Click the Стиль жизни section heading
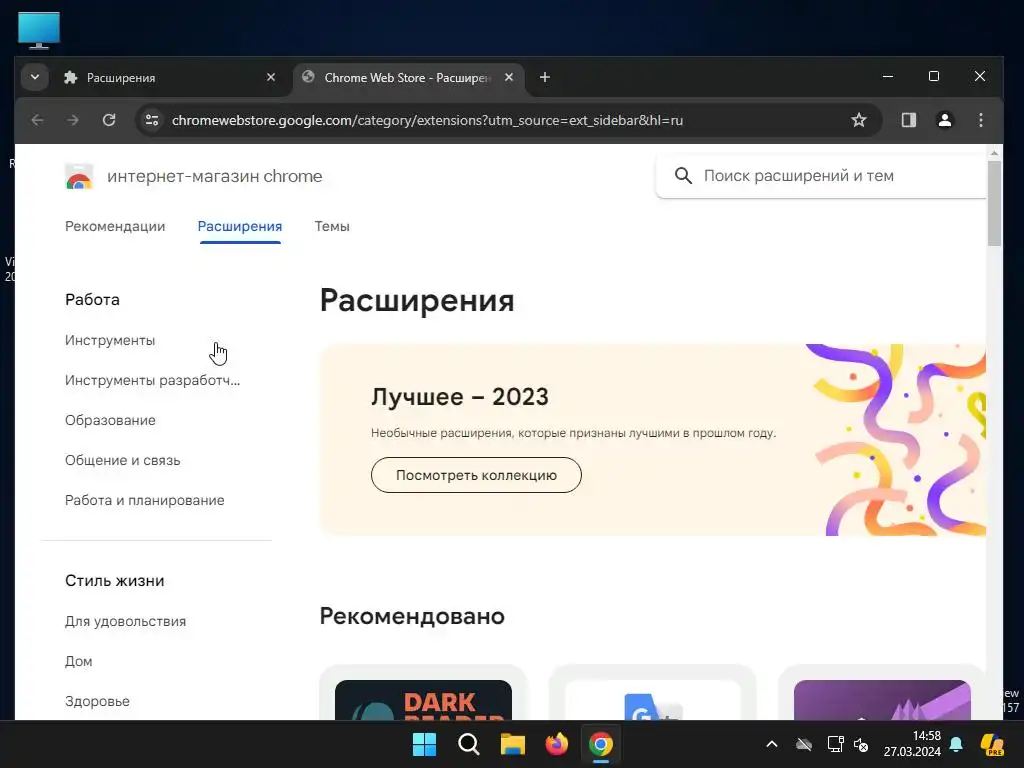 pos(114,581)
